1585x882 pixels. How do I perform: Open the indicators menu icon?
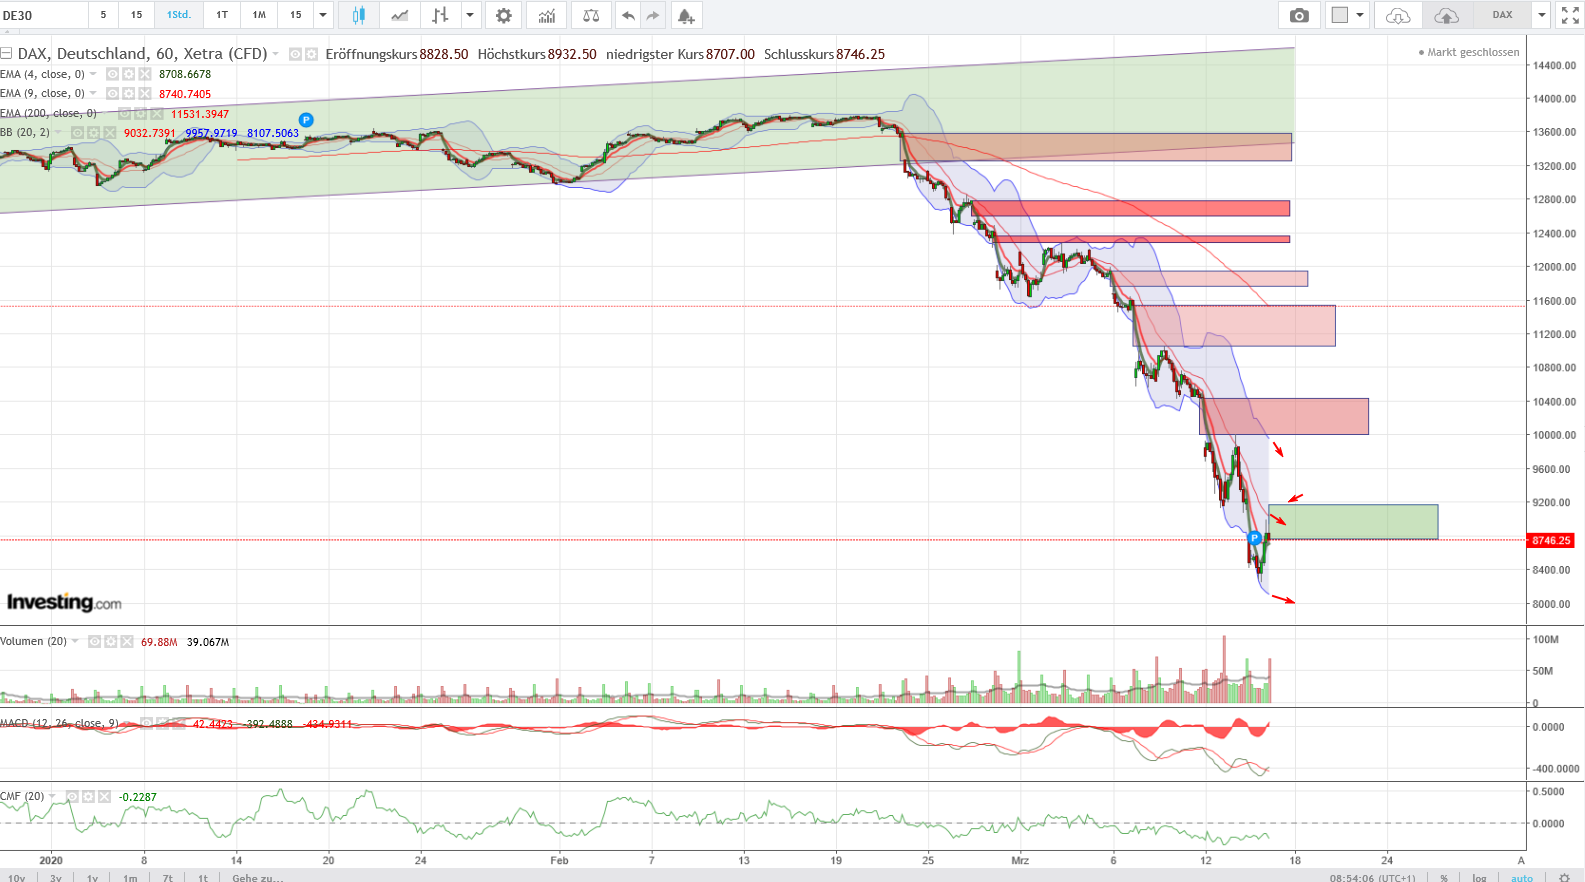[x=547, y=15]
